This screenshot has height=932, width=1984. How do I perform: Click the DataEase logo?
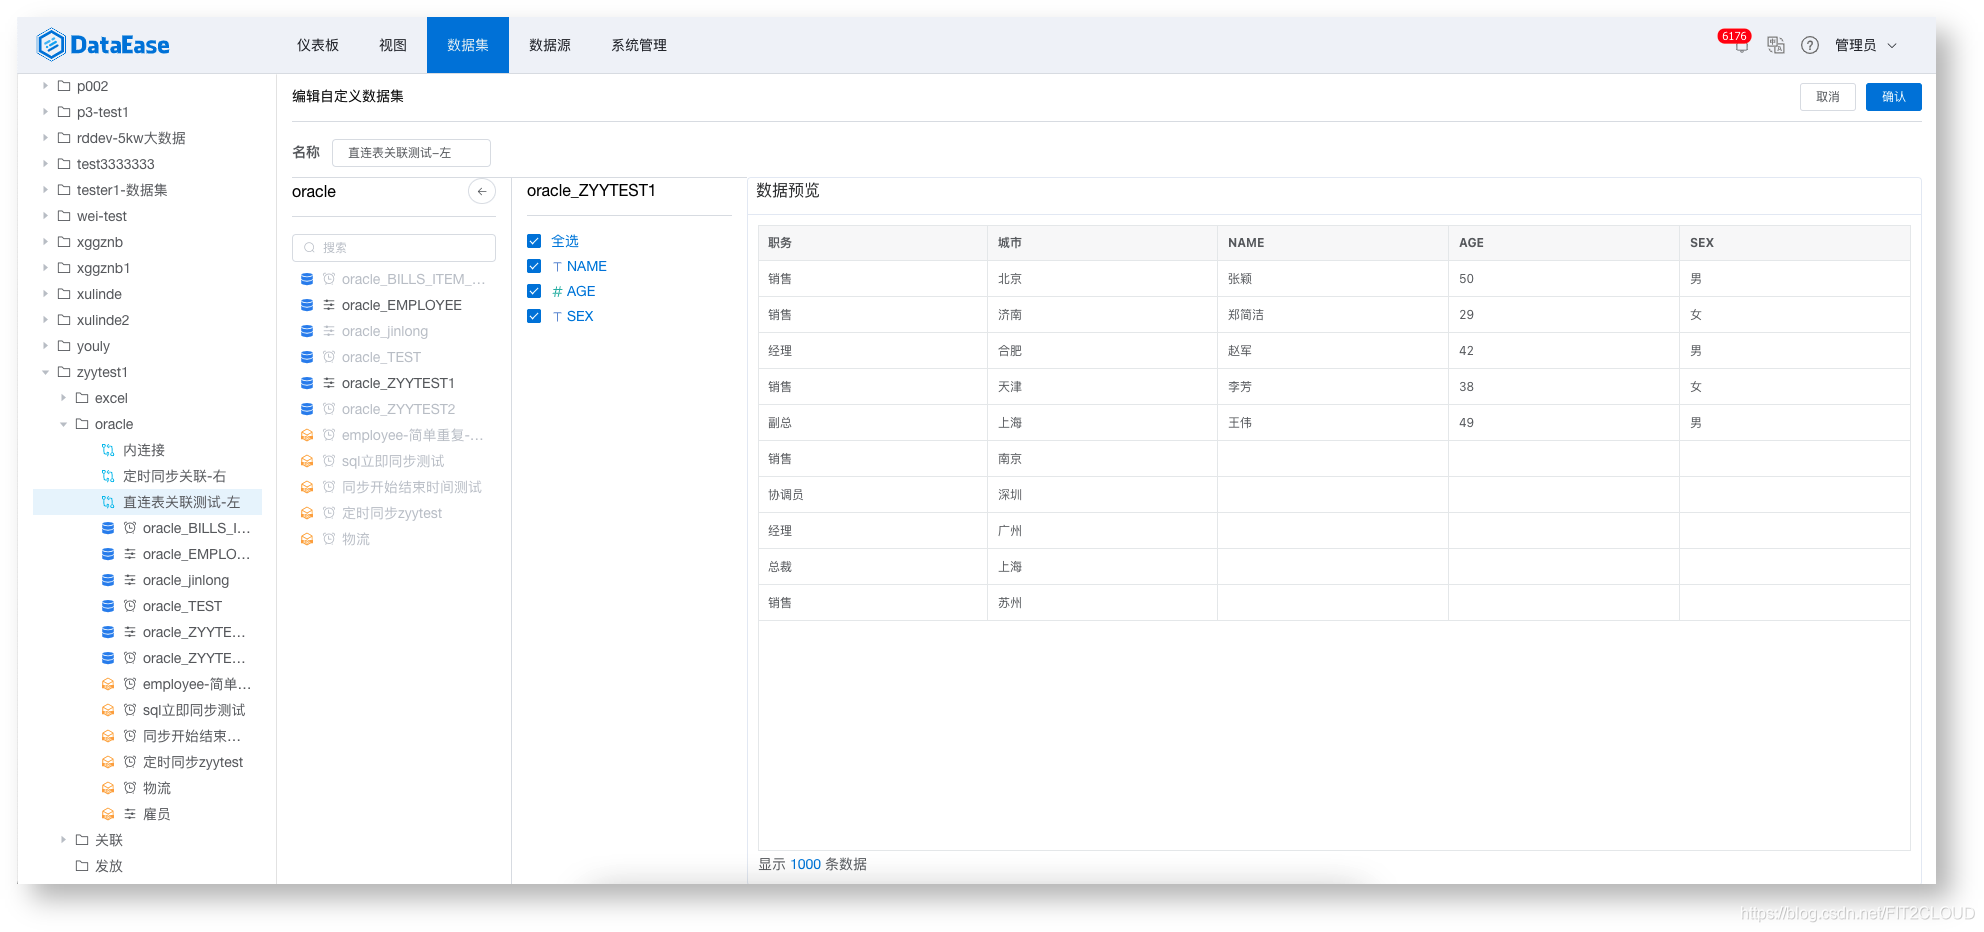click(x=103, y=45)
